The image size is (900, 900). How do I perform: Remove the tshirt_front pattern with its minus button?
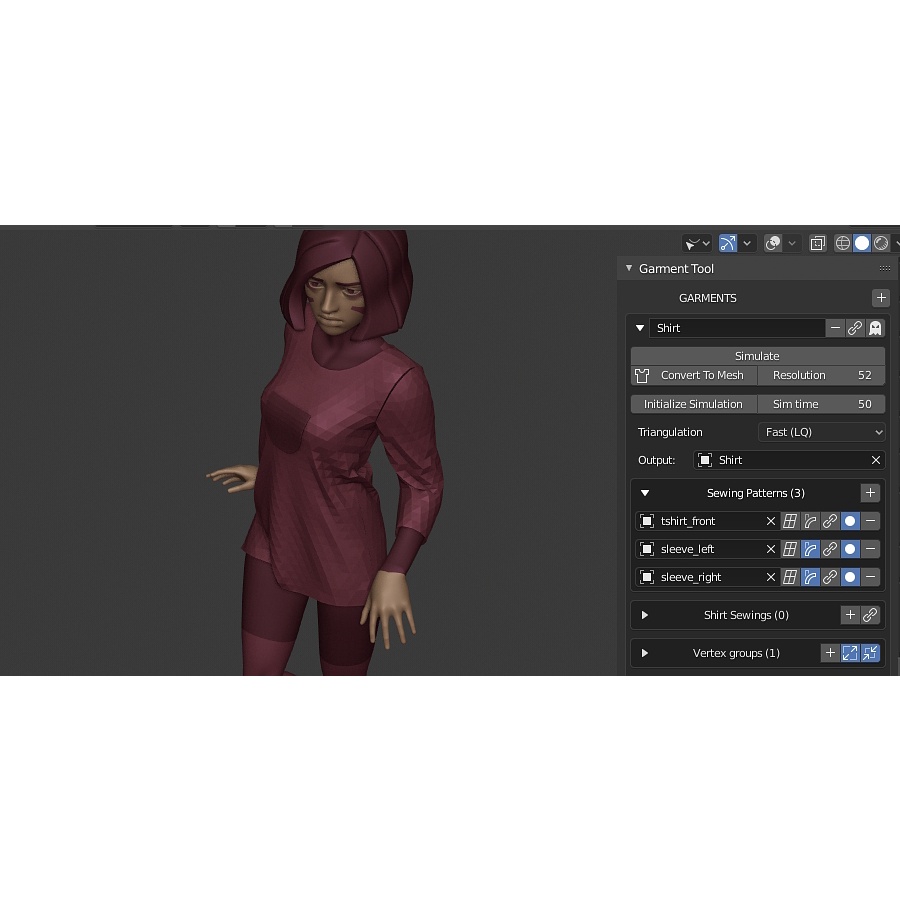pyautogui.click(x=870, y=521)
